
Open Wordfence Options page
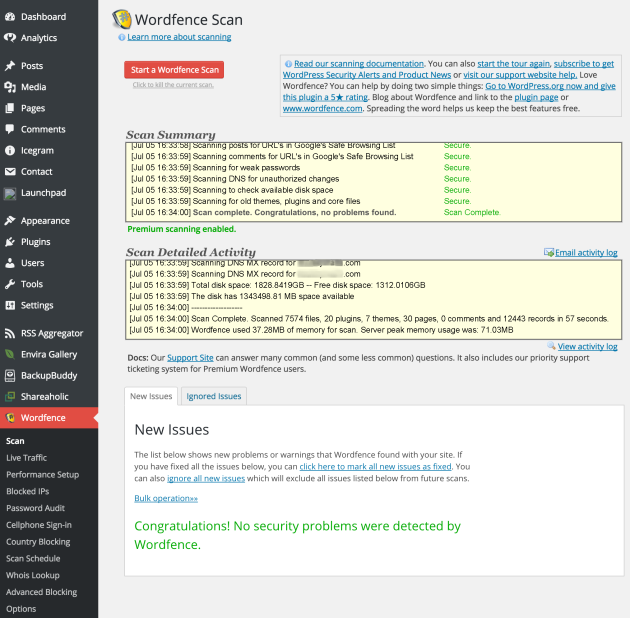[x=21, y=609]
